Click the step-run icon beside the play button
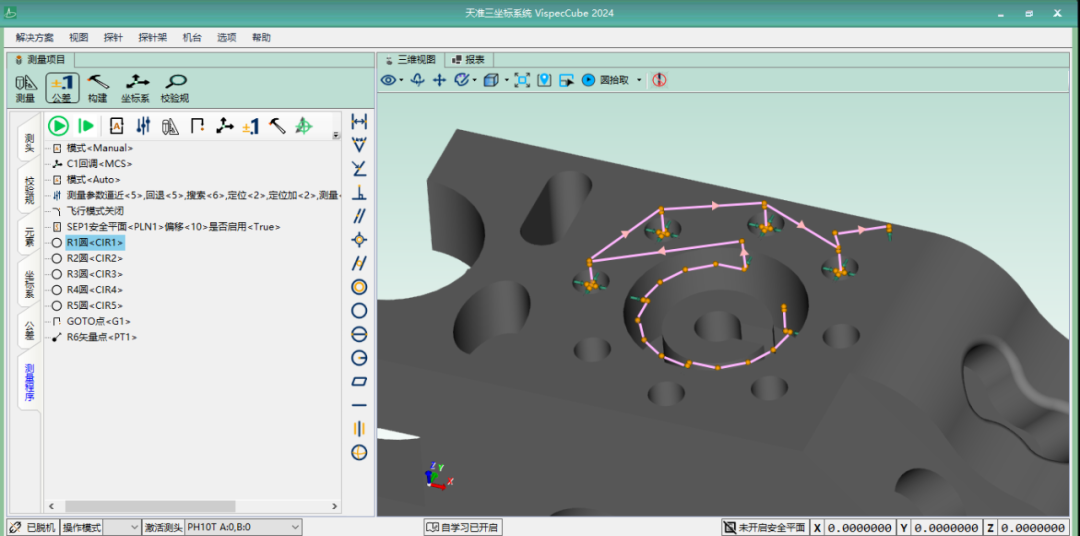This screenshot has width=1080, height=536. [x=87, y=125]
